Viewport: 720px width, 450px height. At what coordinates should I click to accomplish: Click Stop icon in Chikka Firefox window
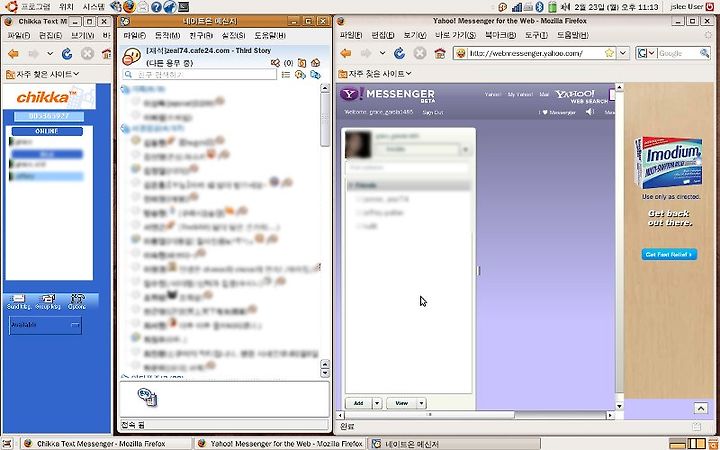(87, 54)
